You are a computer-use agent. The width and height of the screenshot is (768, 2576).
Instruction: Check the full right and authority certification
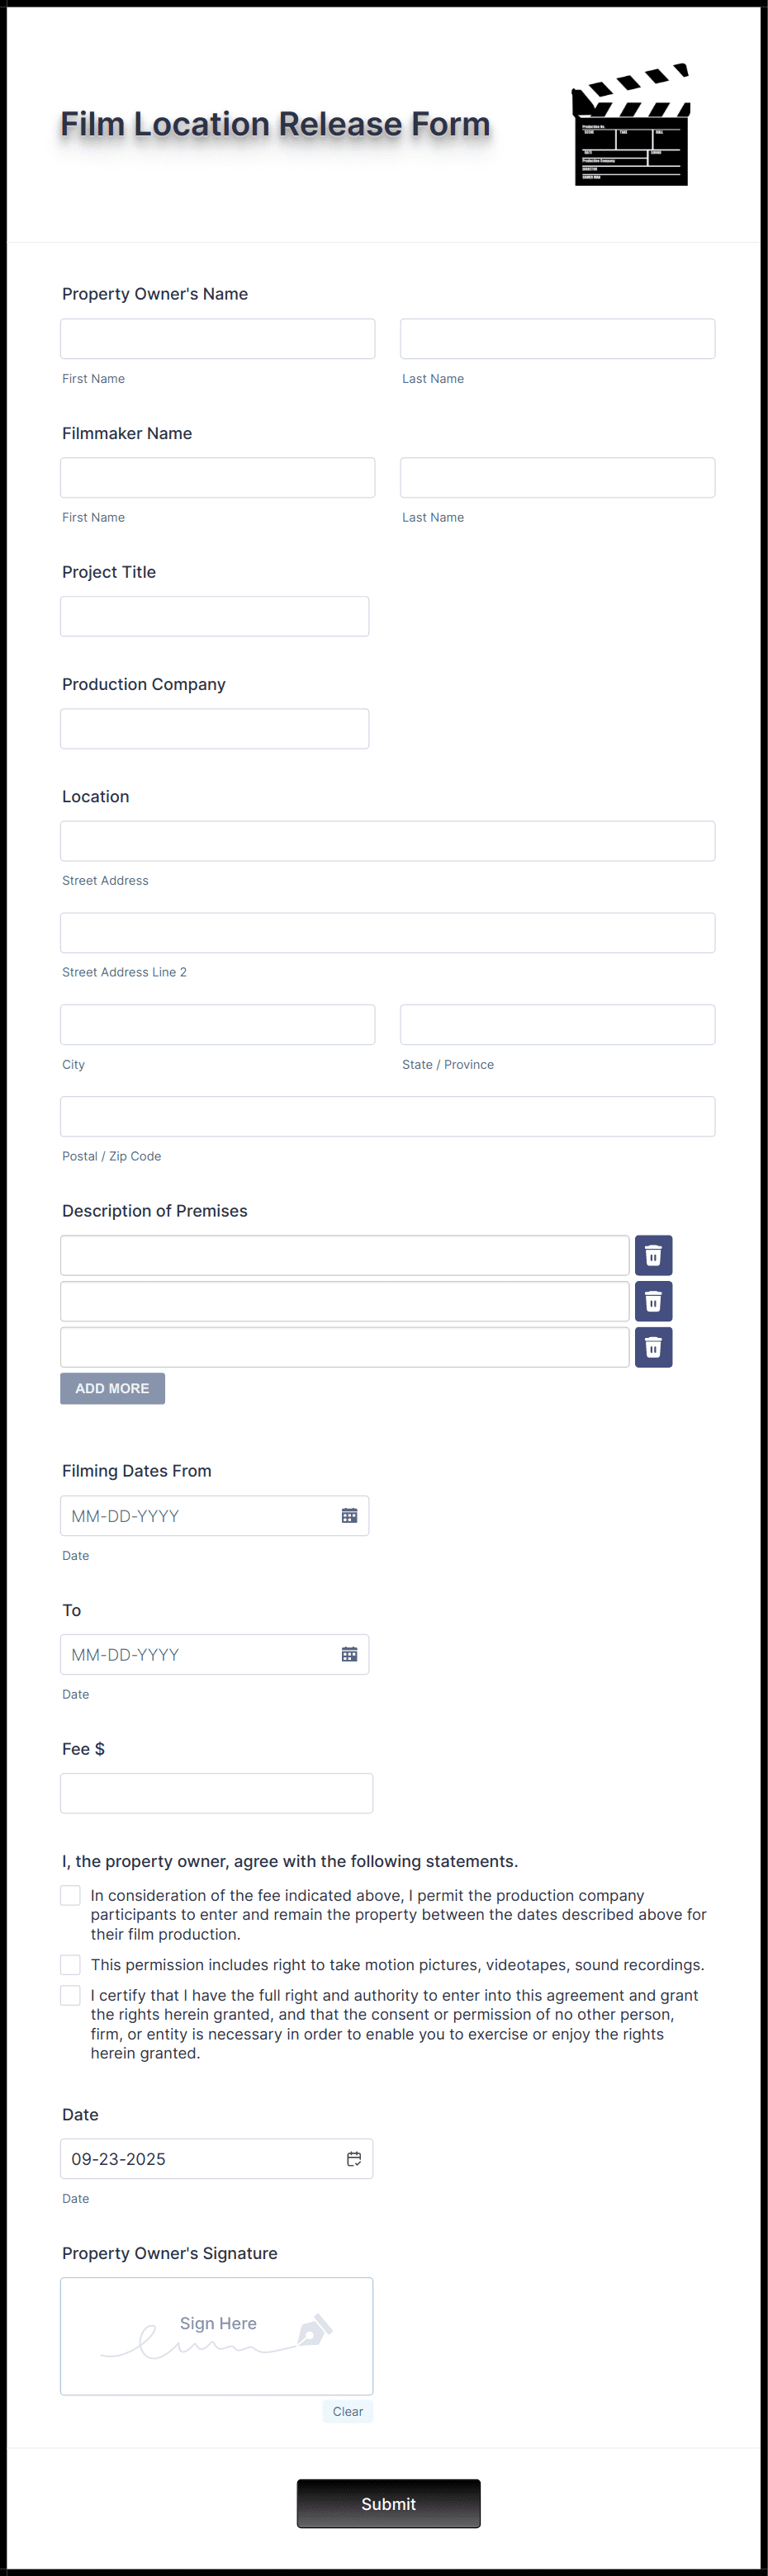[x=70, y=1994]
